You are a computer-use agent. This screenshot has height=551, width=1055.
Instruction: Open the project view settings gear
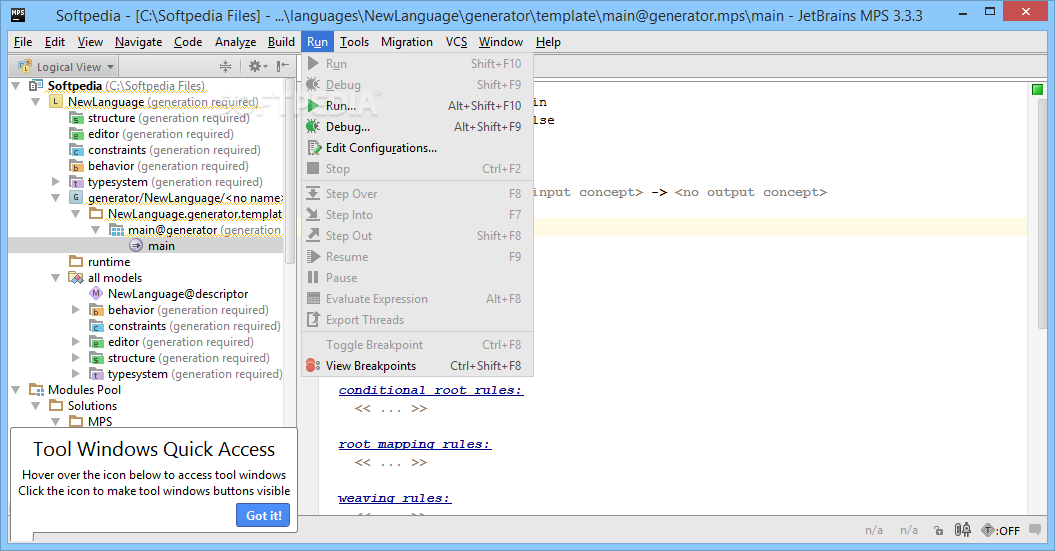258,66
